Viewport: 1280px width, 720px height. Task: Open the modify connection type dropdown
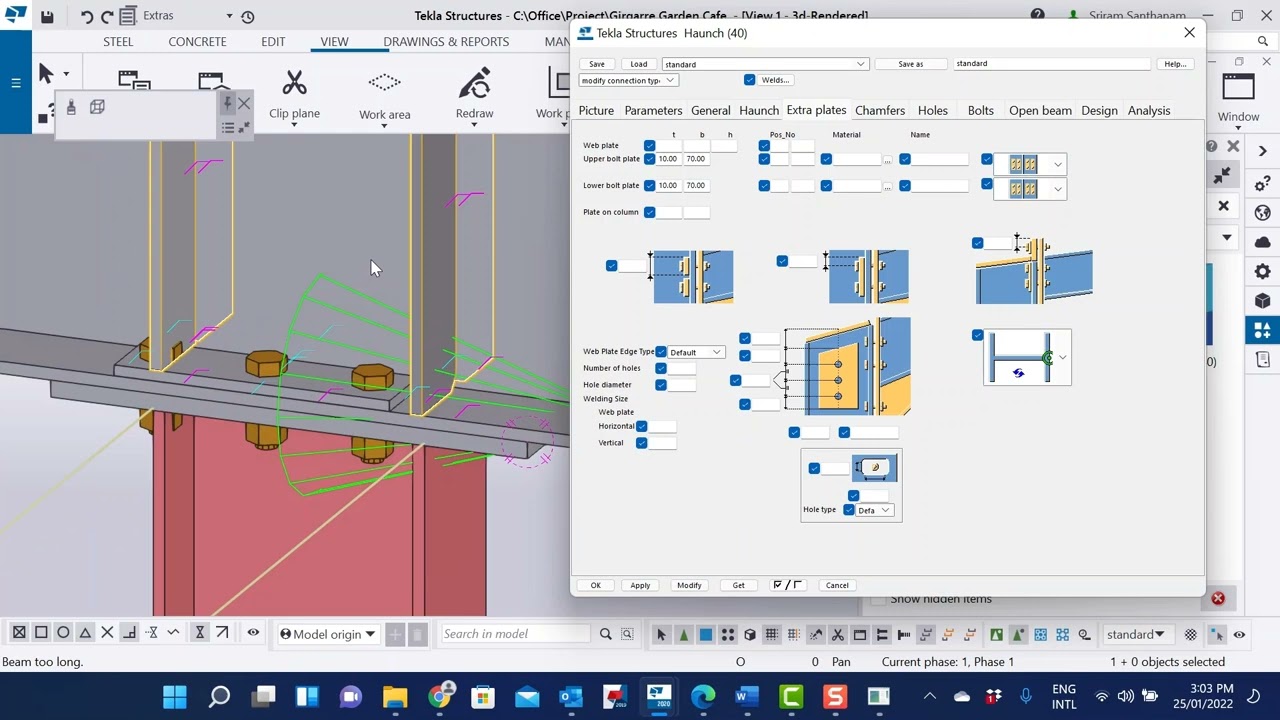(x=628, y=80)
